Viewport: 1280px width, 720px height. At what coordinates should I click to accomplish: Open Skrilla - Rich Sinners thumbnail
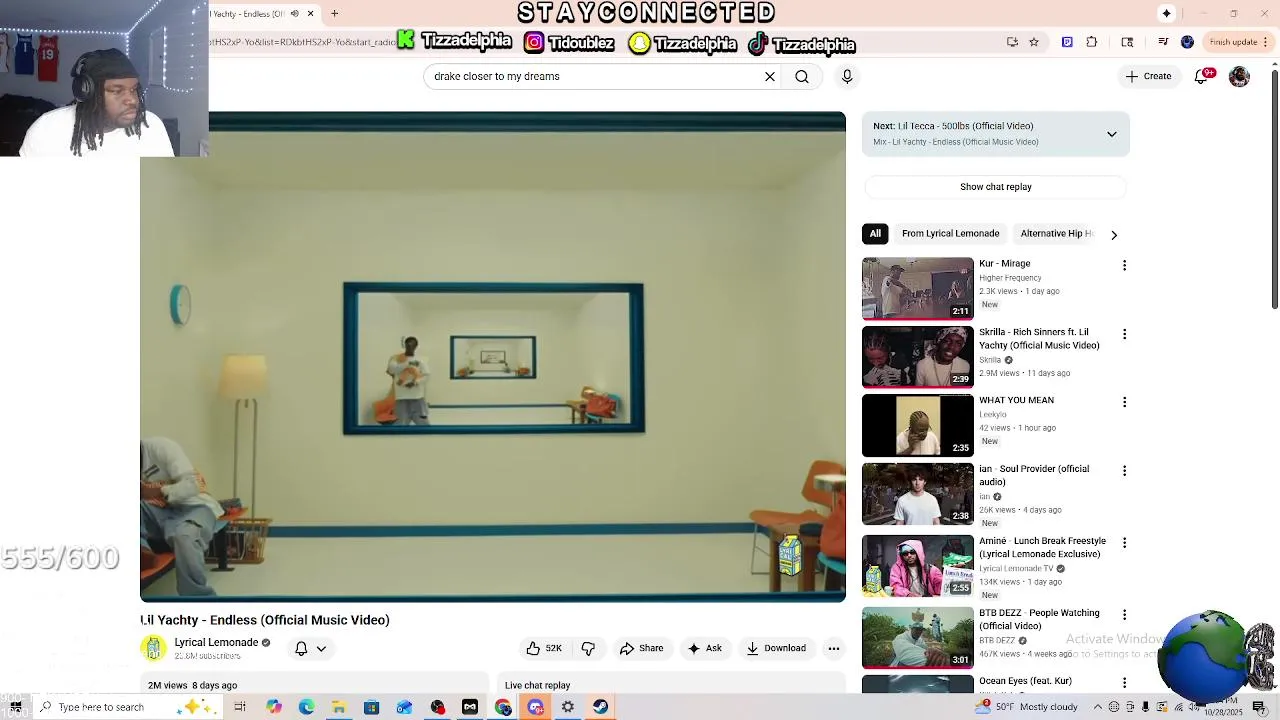coord(917,356)
